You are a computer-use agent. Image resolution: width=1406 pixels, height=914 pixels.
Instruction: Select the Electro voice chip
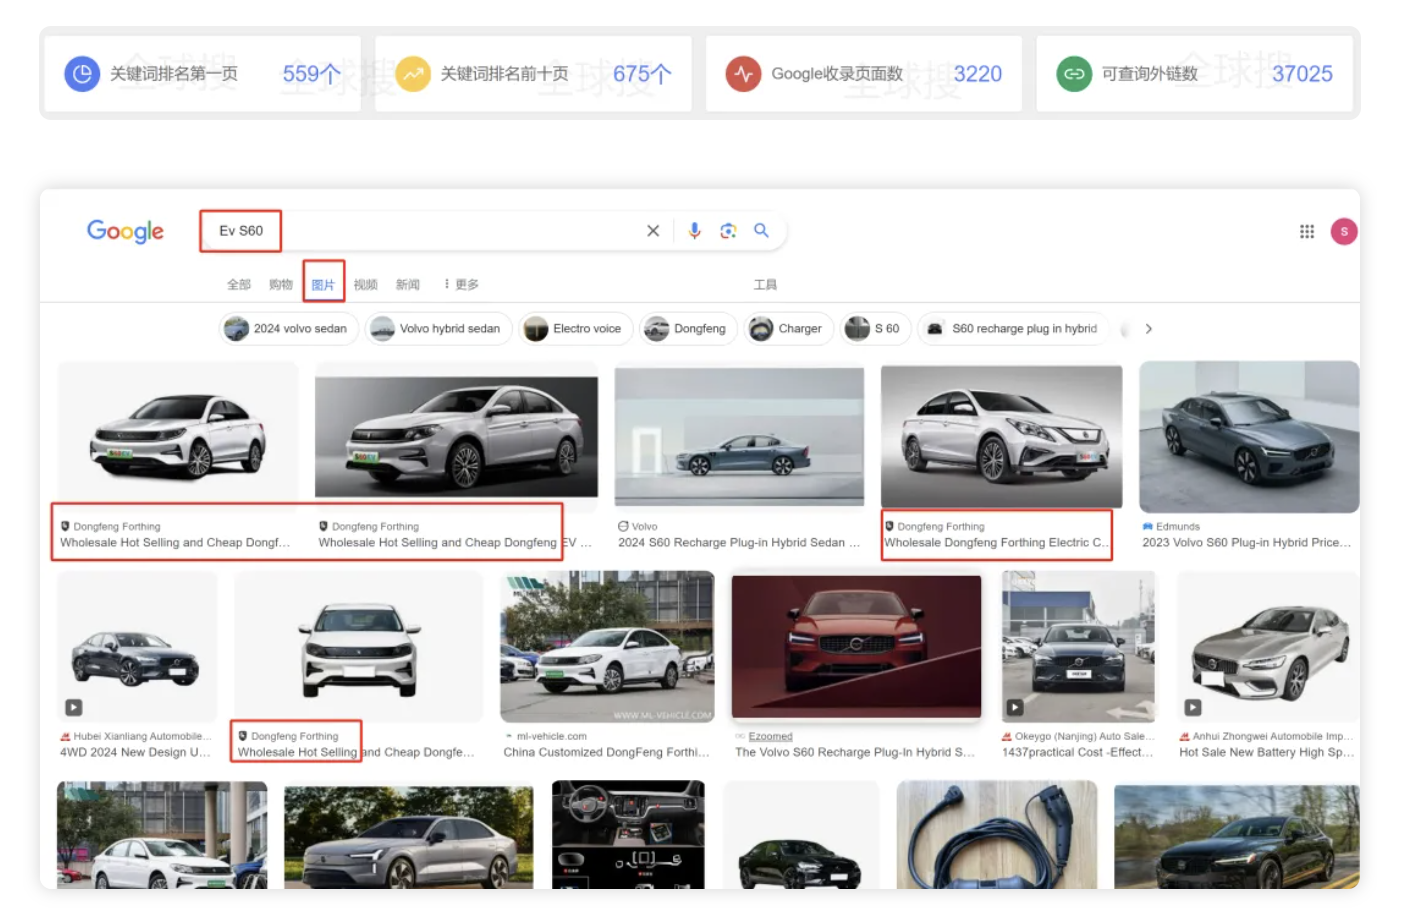click(575, 328)
